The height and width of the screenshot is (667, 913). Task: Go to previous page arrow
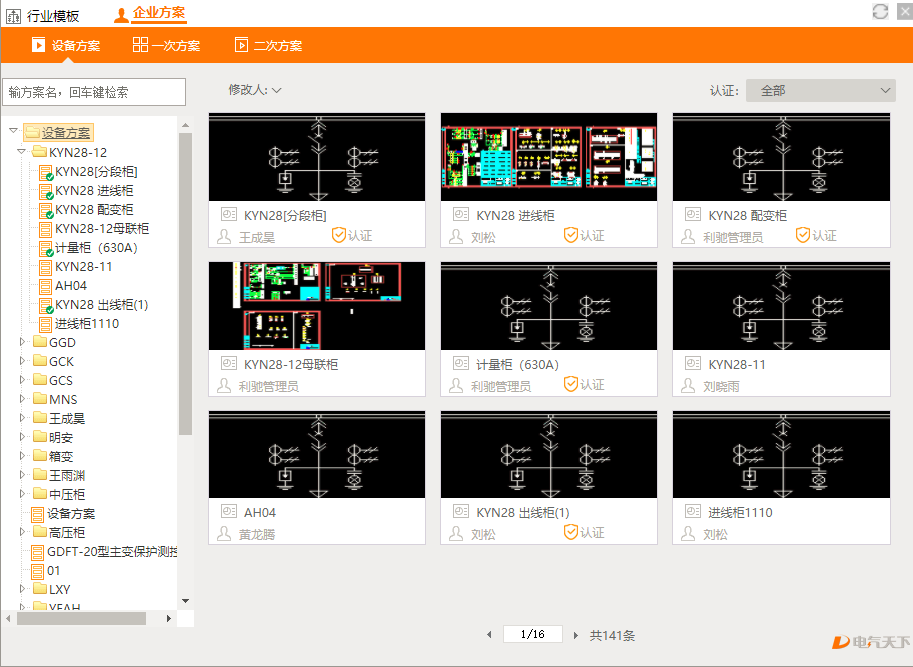(489, 635)
